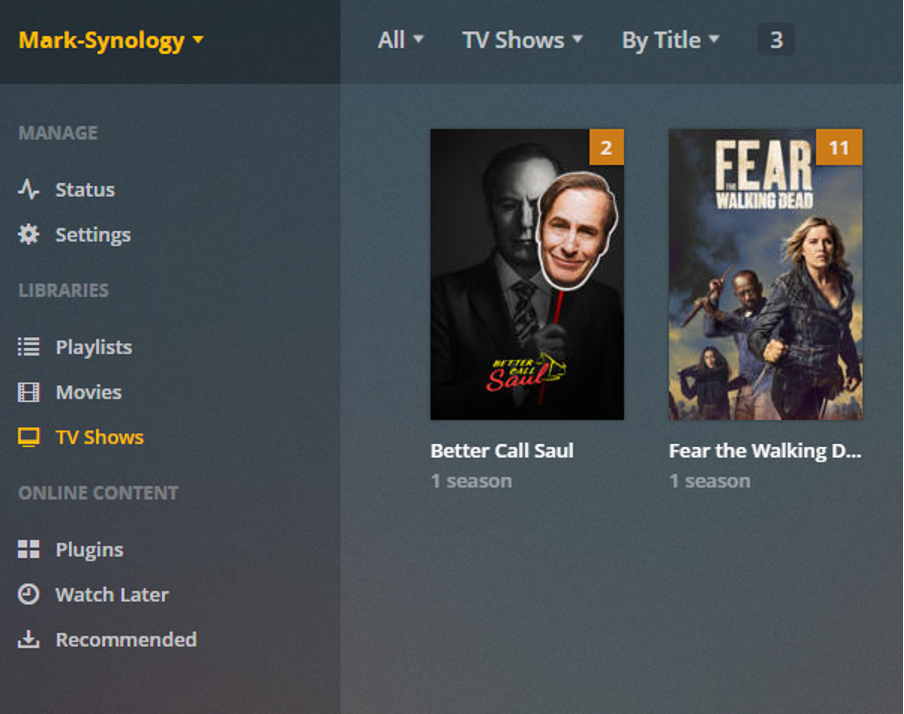Viewport: 904px width, 714px height.
Task: Open the Playlists list icon
Action: (x=28, y=347)
